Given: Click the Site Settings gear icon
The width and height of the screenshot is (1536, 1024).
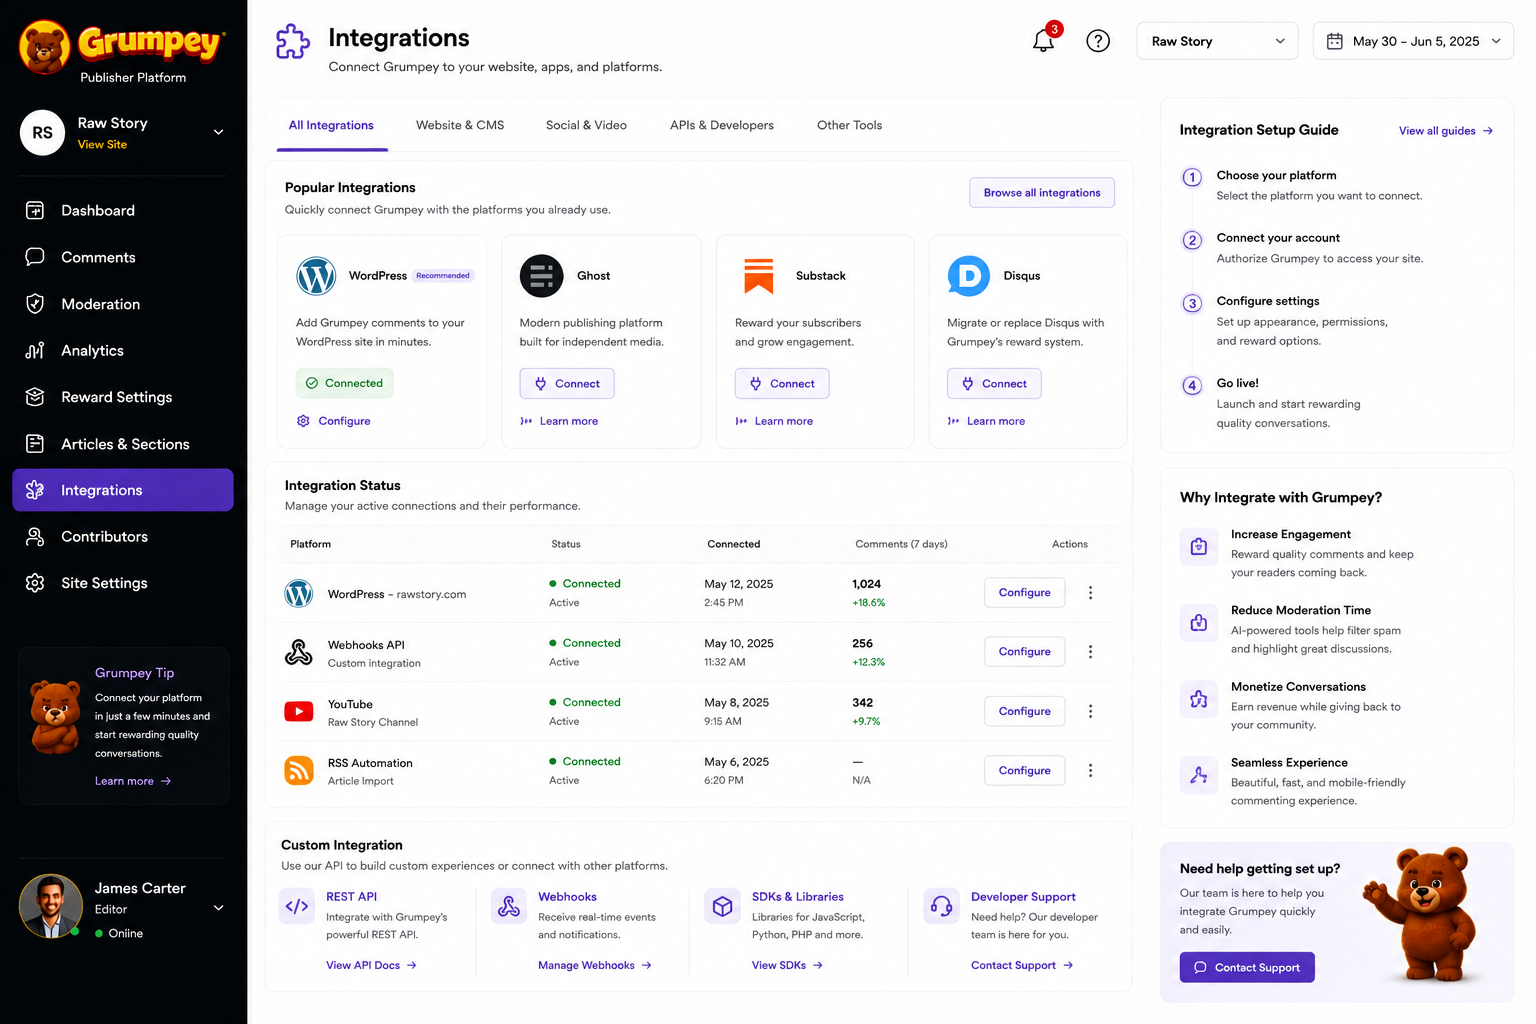Looking at the screenshot, I should pyautogui.click(x=35, y=583).
